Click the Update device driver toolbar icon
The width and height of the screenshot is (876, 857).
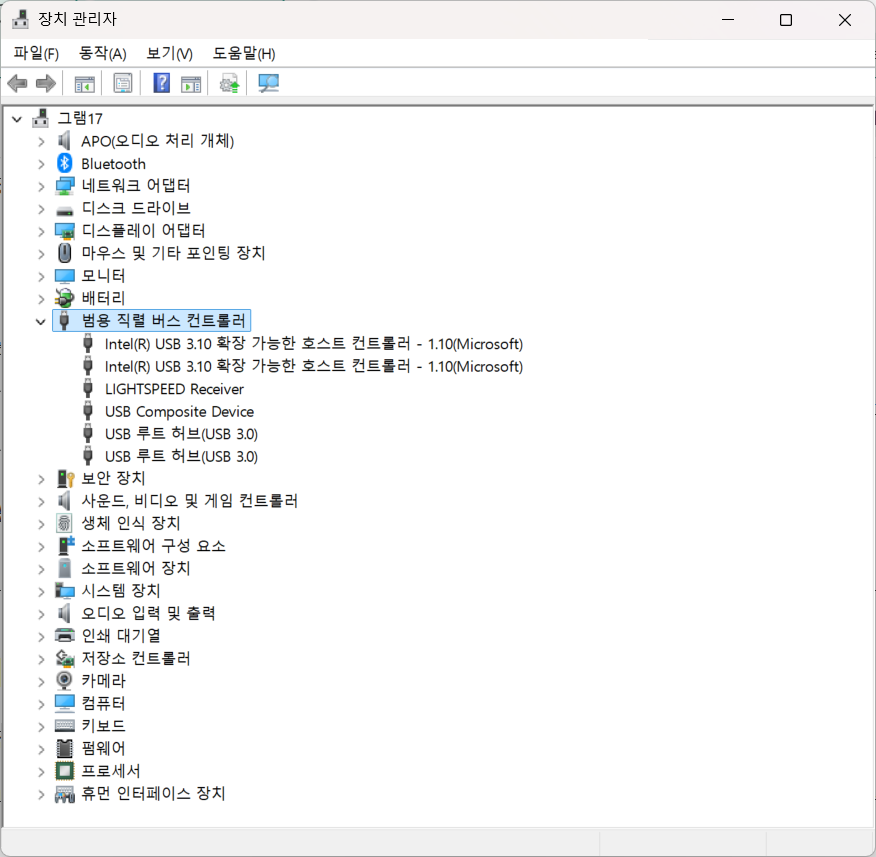click(x=229, y=84)
